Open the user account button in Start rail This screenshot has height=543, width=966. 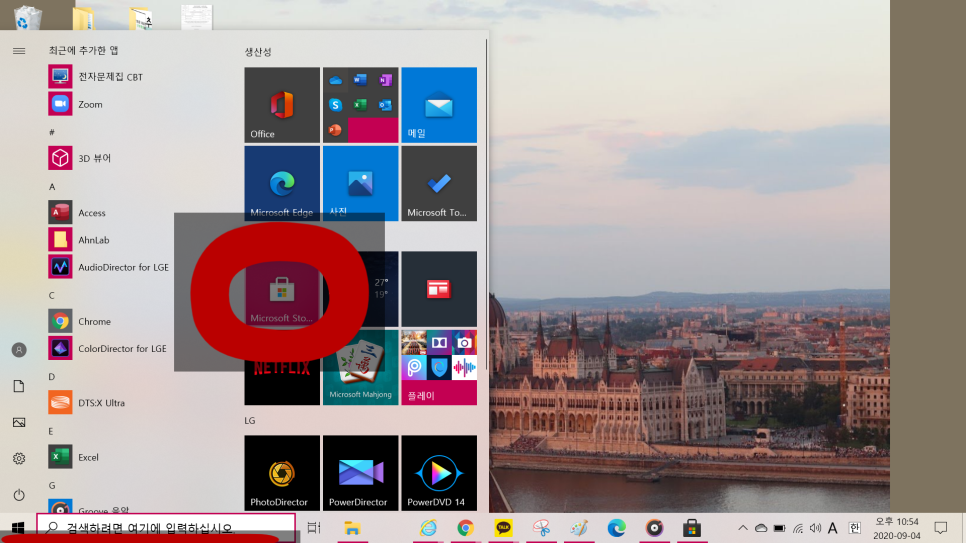click(x=19, y=350)
